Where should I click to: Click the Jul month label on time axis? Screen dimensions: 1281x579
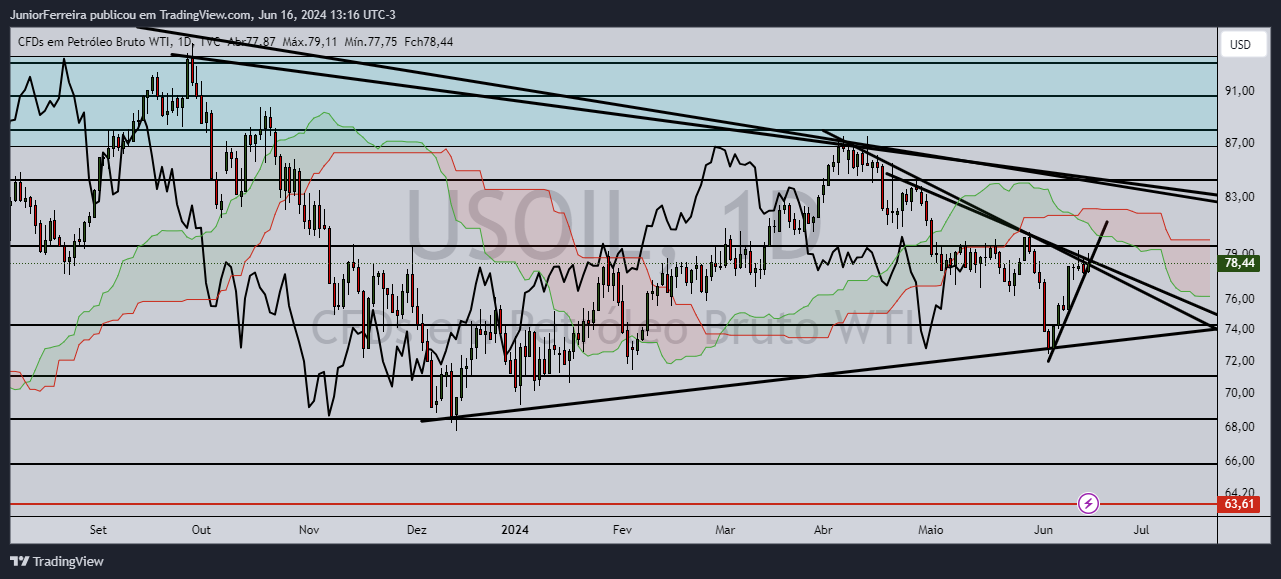(x=1141, y=530)
